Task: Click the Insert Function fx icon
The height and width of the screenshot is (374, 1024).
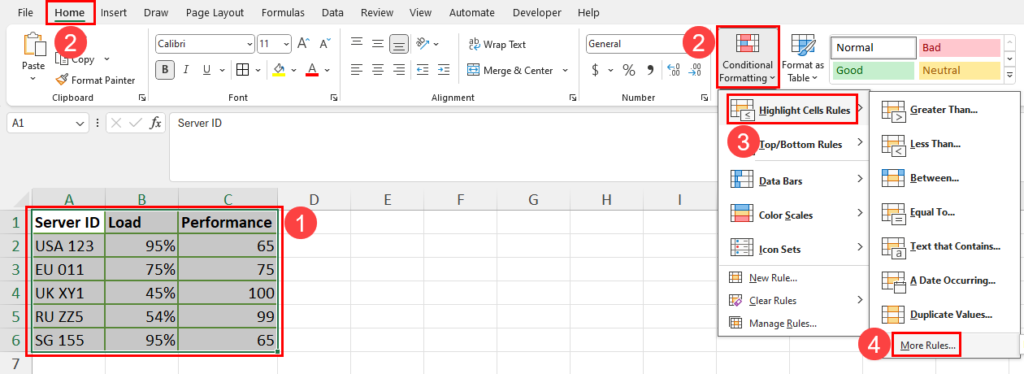Action: click(155, 123)
